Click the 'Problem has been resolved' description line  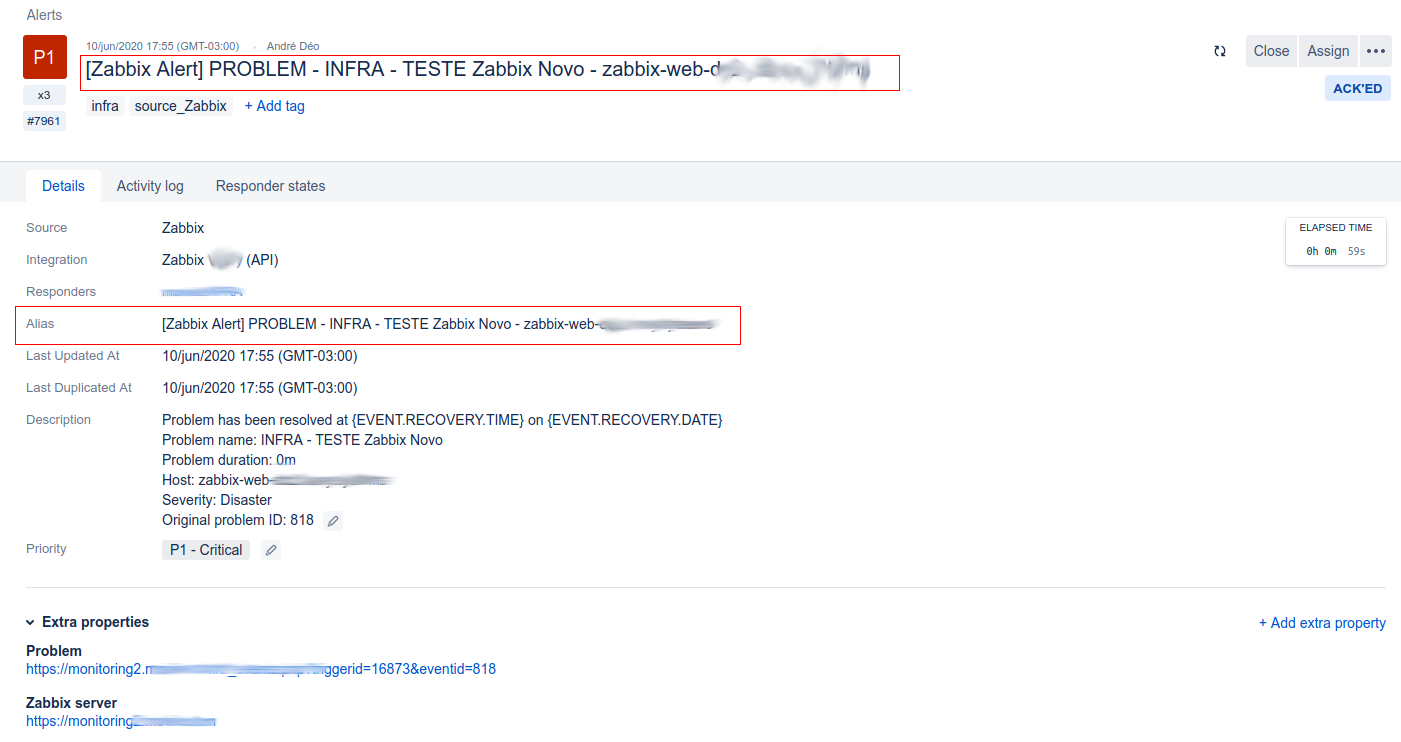(x=442, y=420)
